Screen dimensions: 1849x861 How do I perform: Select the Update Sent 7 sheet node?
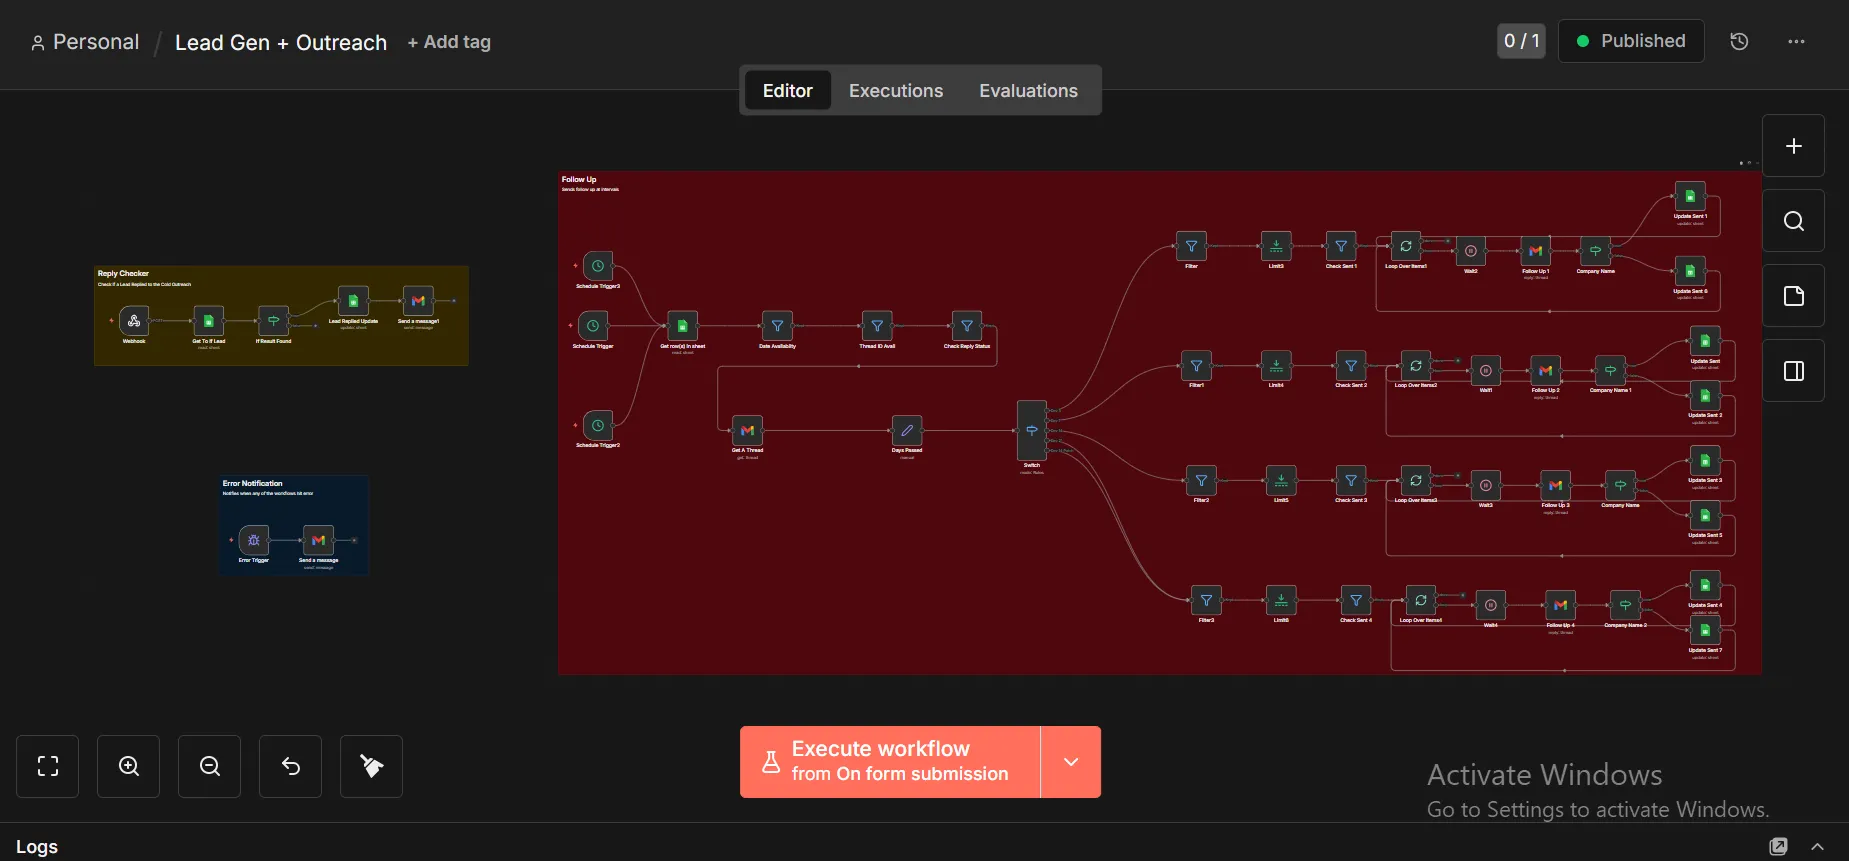(x=1705, y=630)
